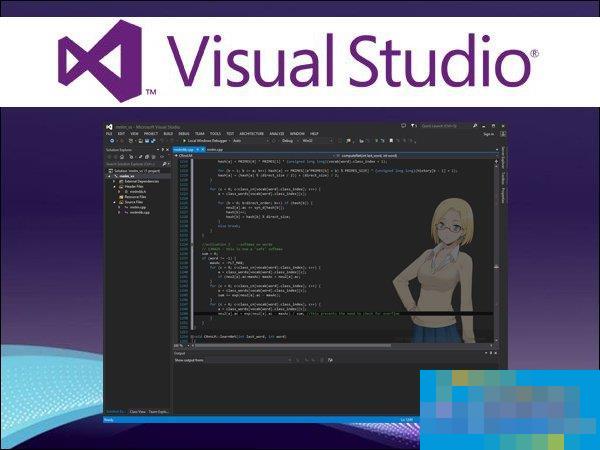Collapse the Source Files folder
Image resolution: width=600 pixels, height=450 pixels.
pos(114,202)
